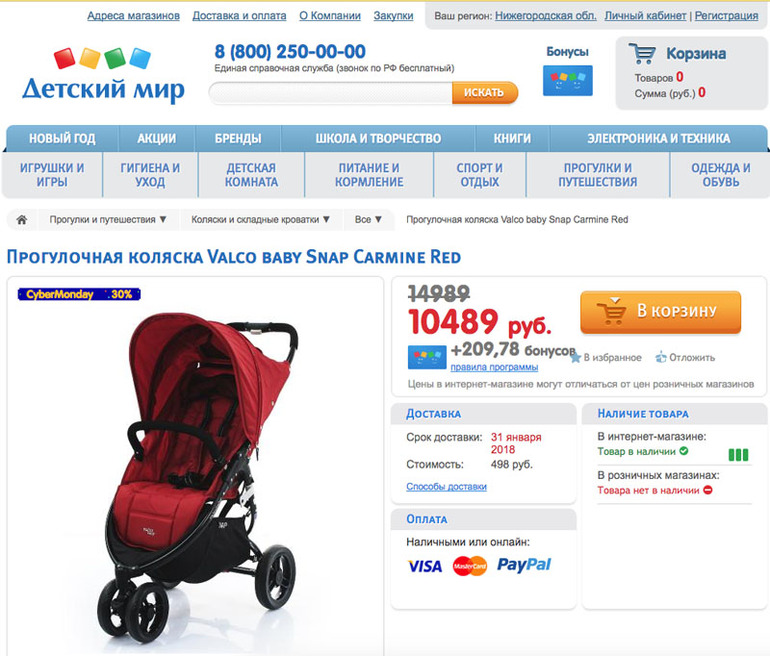Select the VISA payment logo

tap(425, 566)
